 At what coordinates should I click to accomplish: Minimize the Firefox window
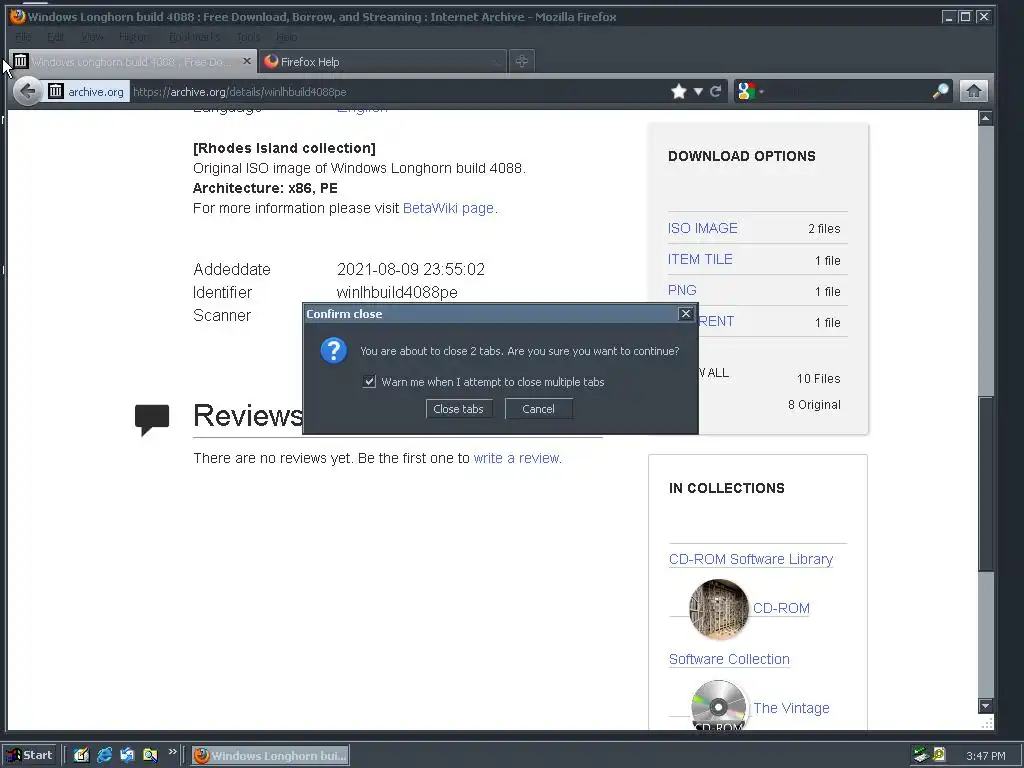(x=948, y=17)
